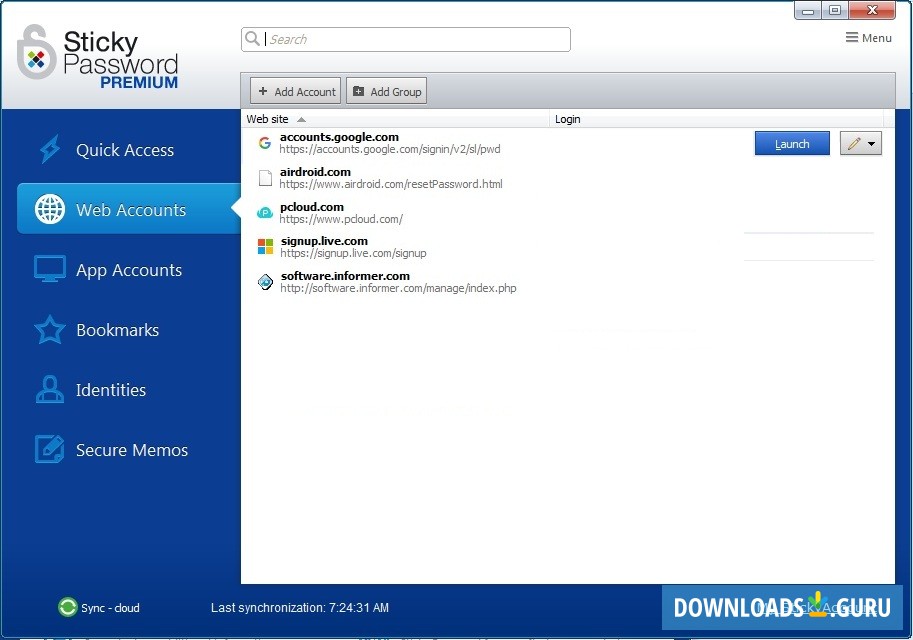Image resolution: width=913 pixels, height=640 pixels.
Task: Click the Bookmarks star icon
Action: (49, 330)
